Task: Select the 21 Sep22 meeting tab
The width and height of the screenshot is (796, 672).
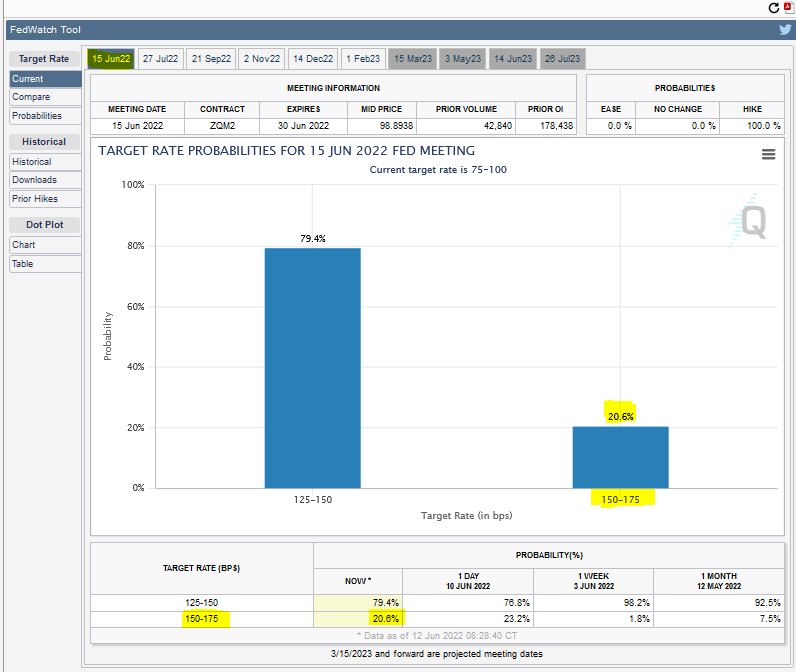Action: coord(211,59)
